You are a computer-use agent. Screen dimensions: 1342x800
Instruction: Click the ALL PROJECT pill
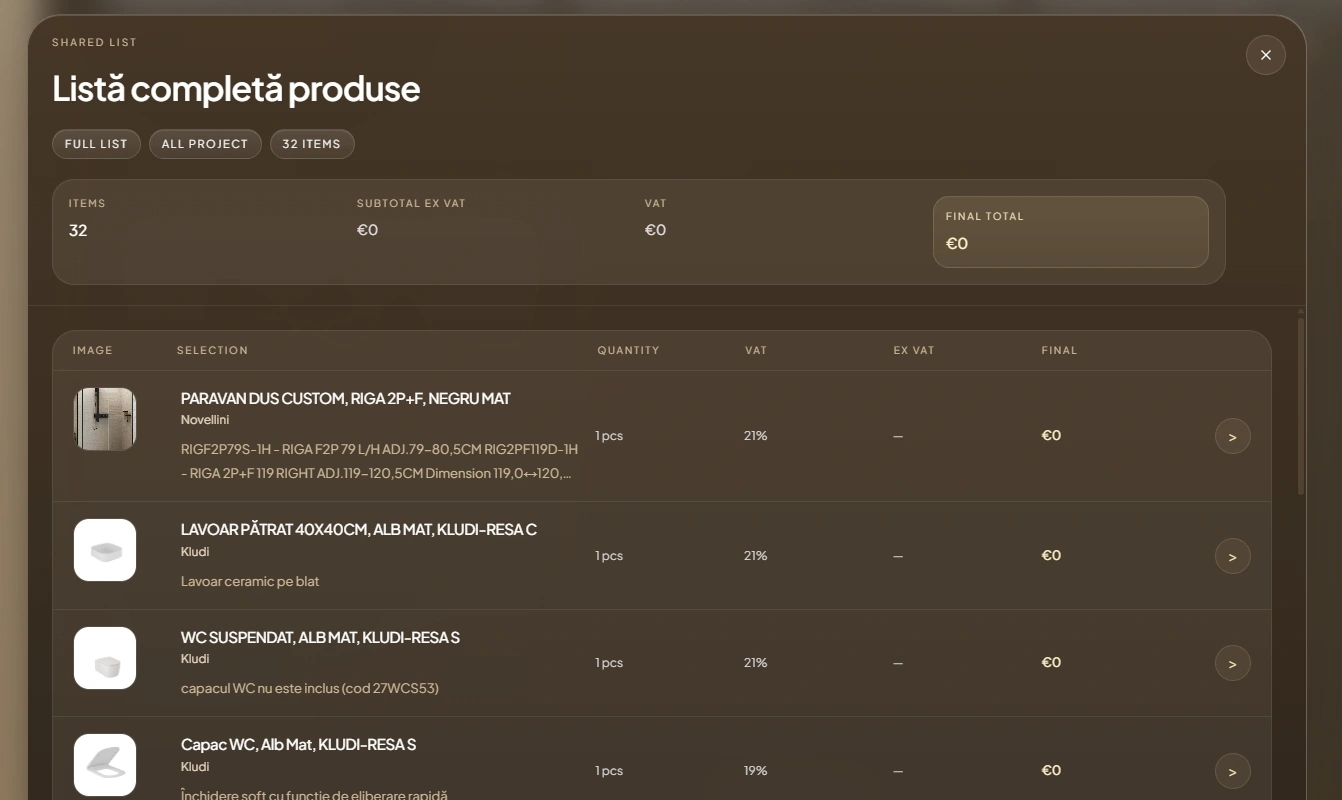pyautogui.click(x=205, y=144)
